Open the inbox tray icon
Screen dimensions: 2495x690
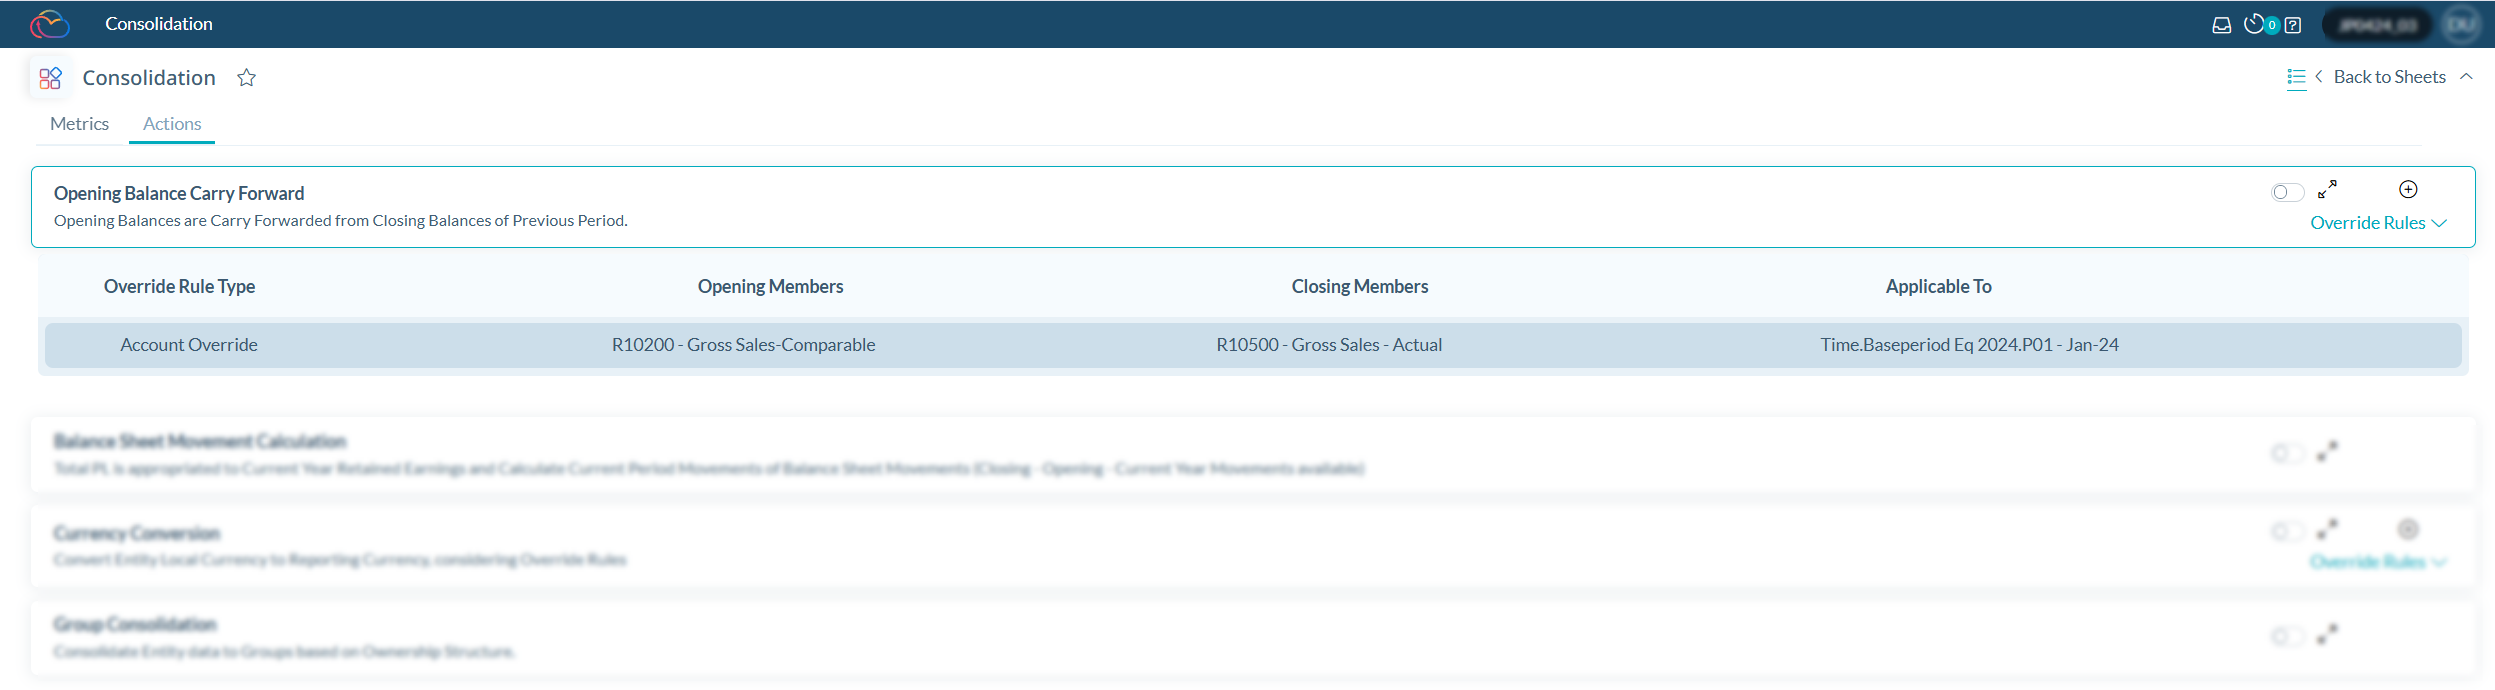[2221, 25]
